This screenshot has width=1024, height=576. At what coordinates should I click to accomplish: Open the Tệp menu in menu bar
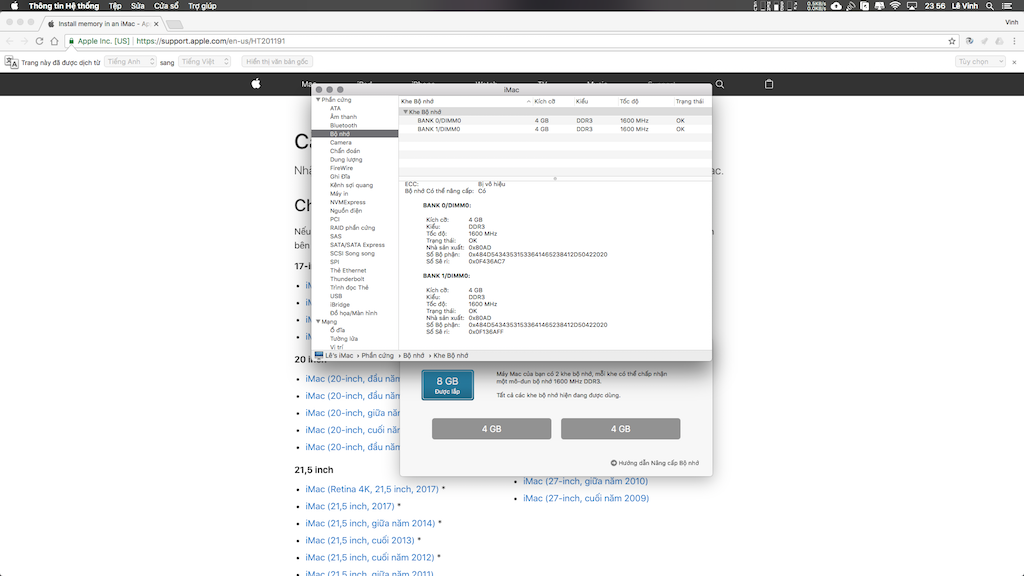(115, 6)
